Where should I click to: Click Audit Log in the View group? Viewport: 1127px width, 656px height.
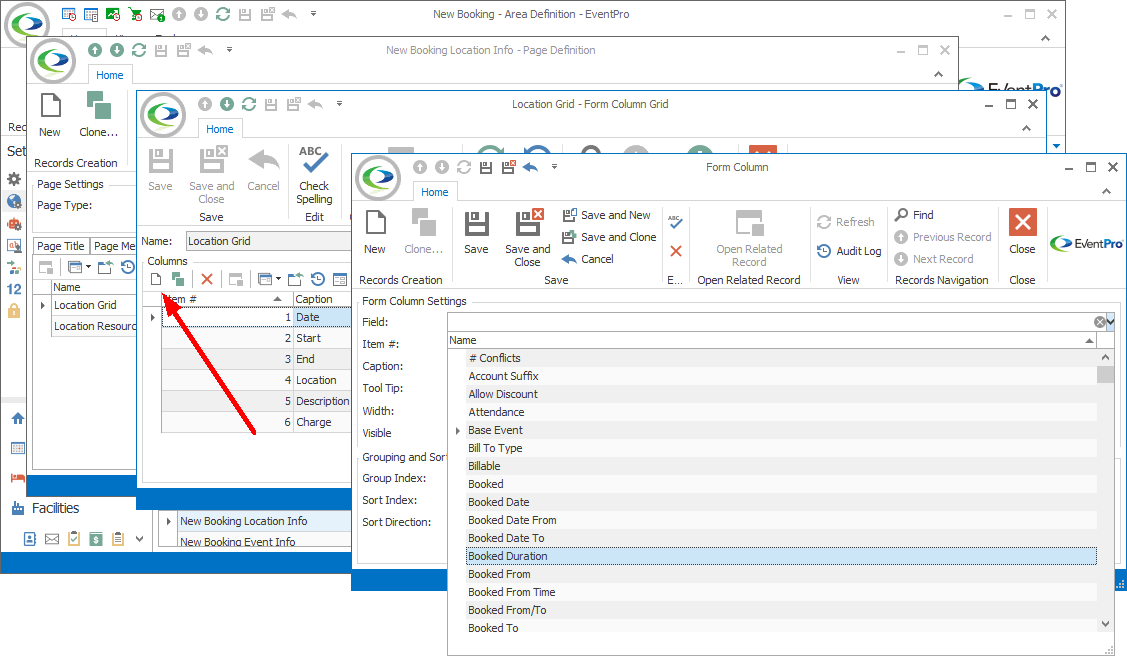[x=849, y=251]
